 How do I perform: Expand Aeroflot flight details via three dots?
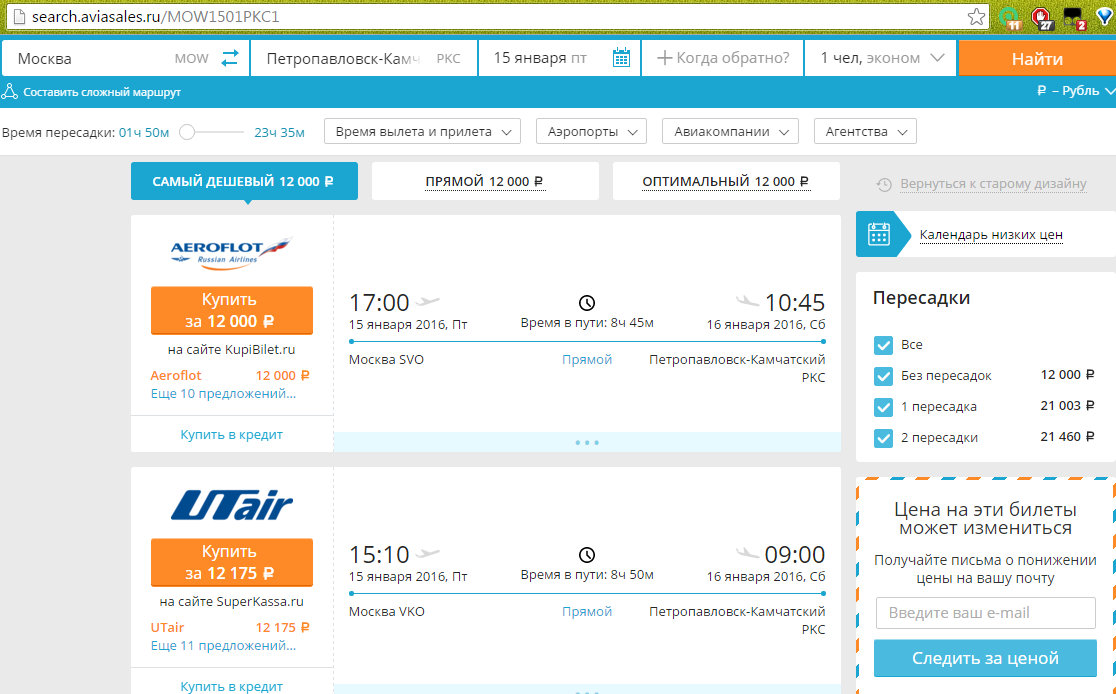(x=586, y=442)
